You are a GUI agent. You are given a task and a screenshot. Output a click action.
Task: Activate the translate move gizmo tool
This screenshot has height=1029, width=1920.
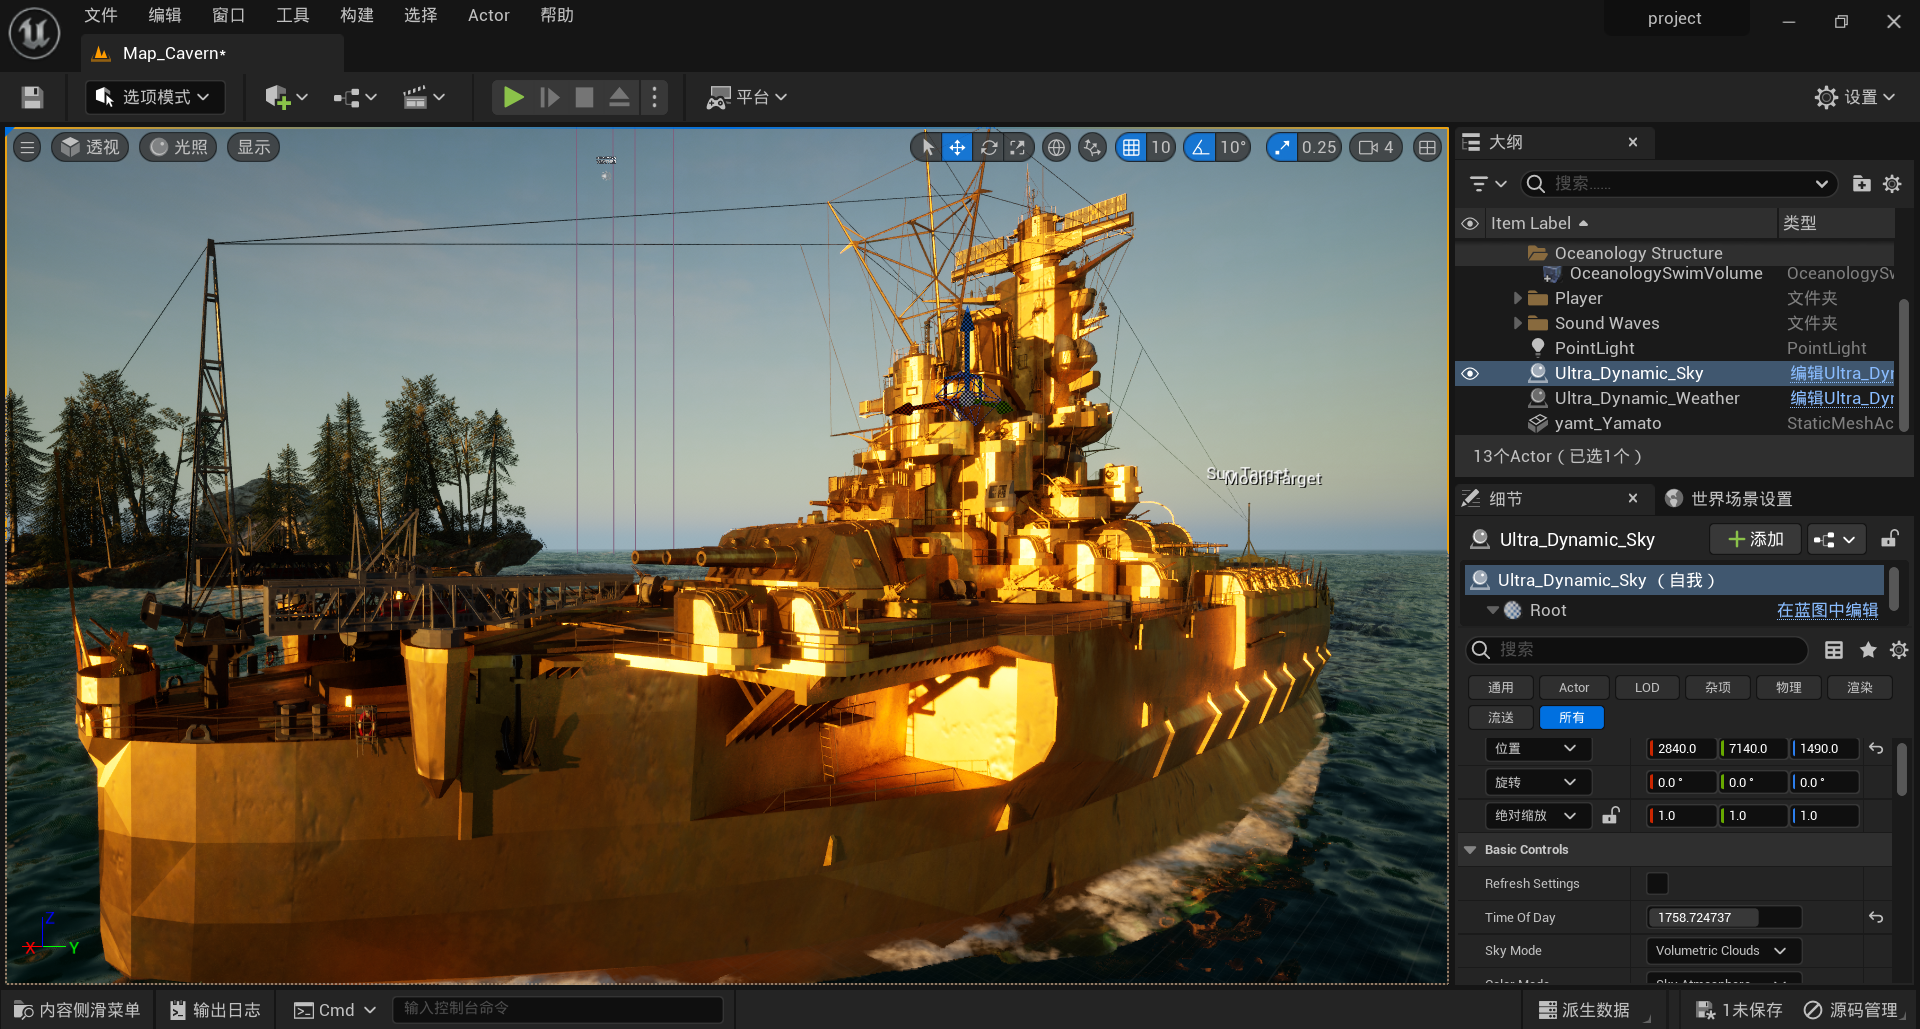click(957, 148)
